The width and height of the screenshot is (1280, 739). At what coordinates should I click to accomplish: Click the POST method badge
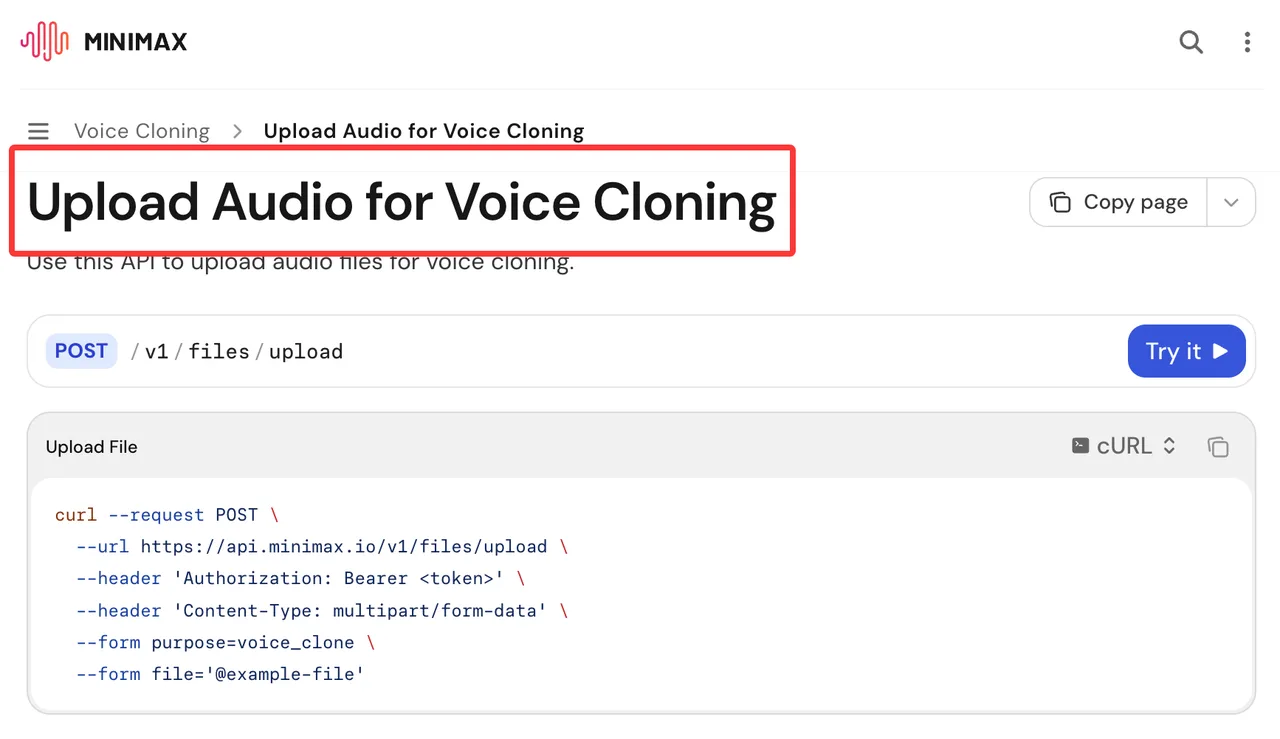pyautogui.click(x=81, y=351)
